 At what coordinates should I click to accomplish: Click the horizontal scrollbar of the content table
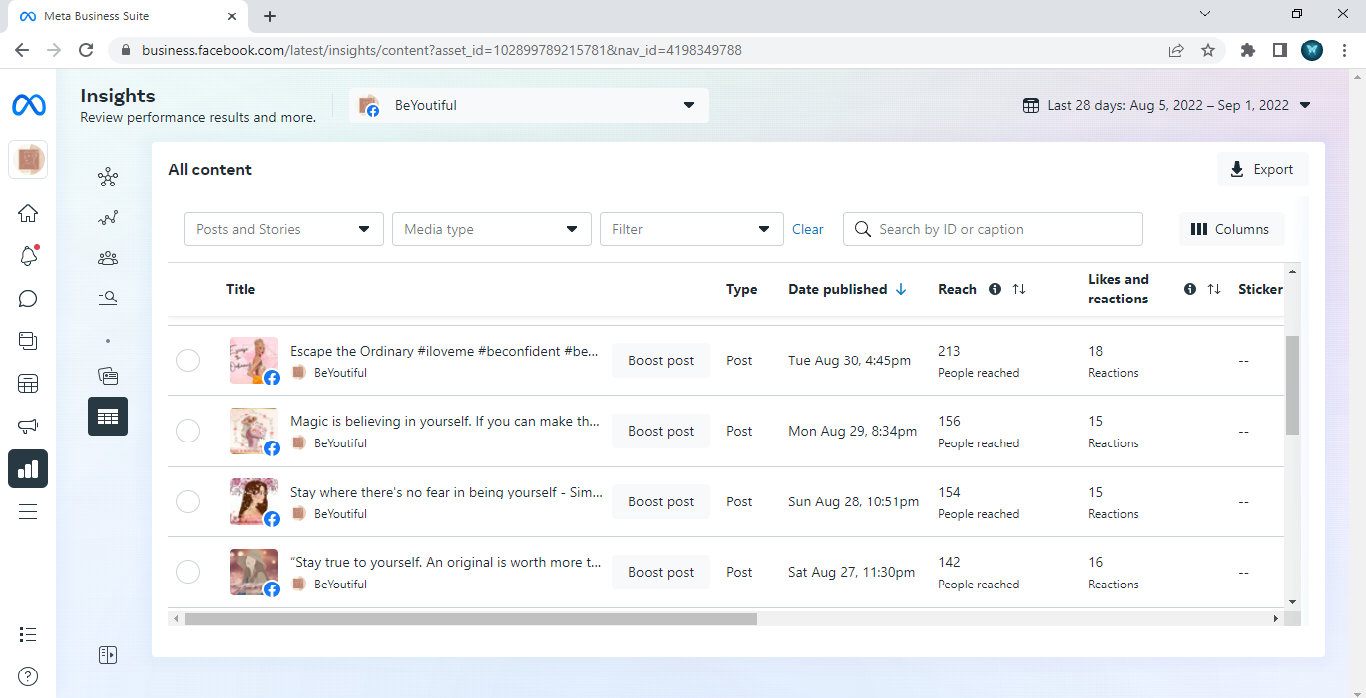click(470, 619)
